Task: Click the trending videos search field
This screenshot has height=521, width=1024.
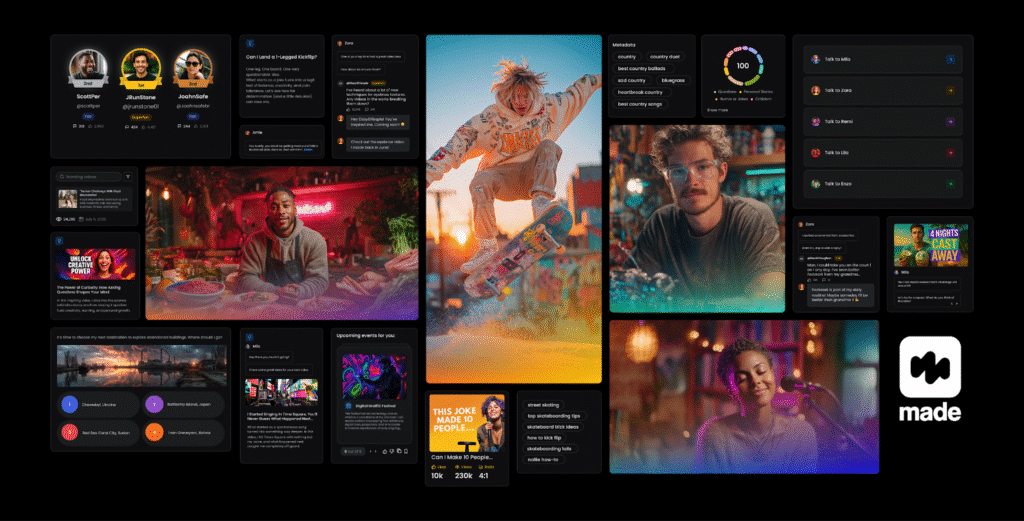Action: (x=89, y=176)
